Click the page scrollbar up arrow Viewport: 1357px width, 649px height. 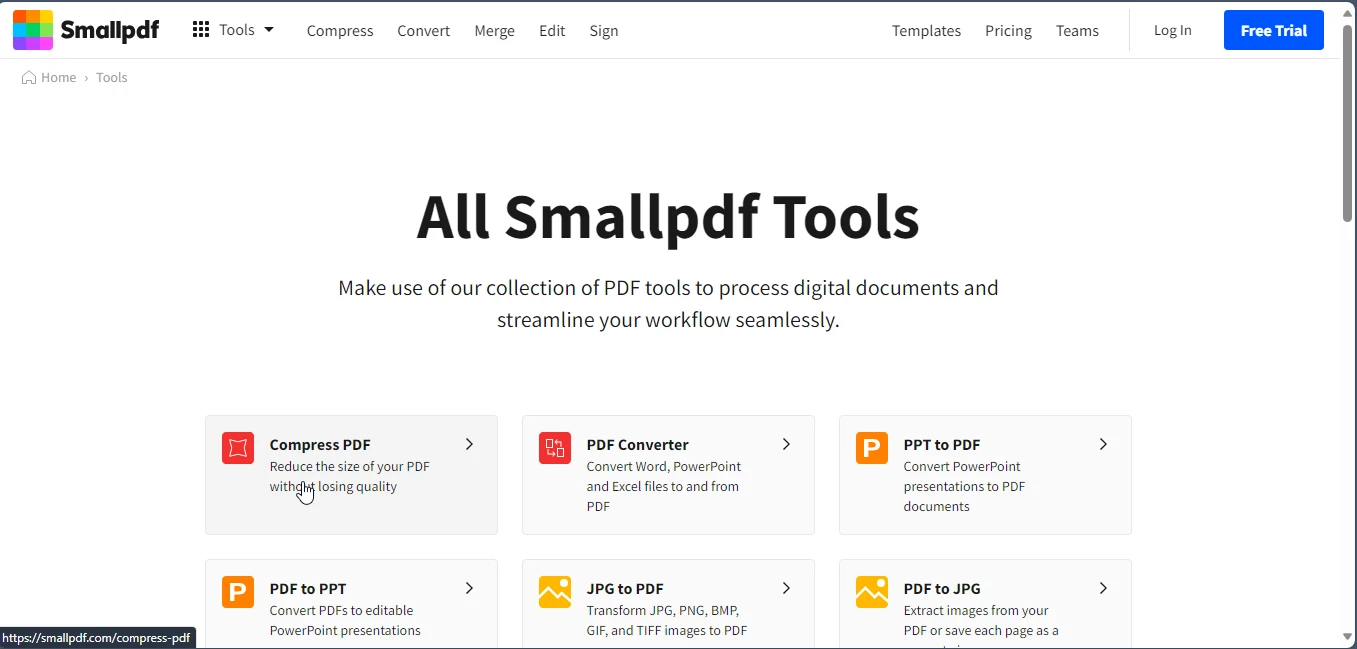pyautogui.click(x=1348, y=12)
